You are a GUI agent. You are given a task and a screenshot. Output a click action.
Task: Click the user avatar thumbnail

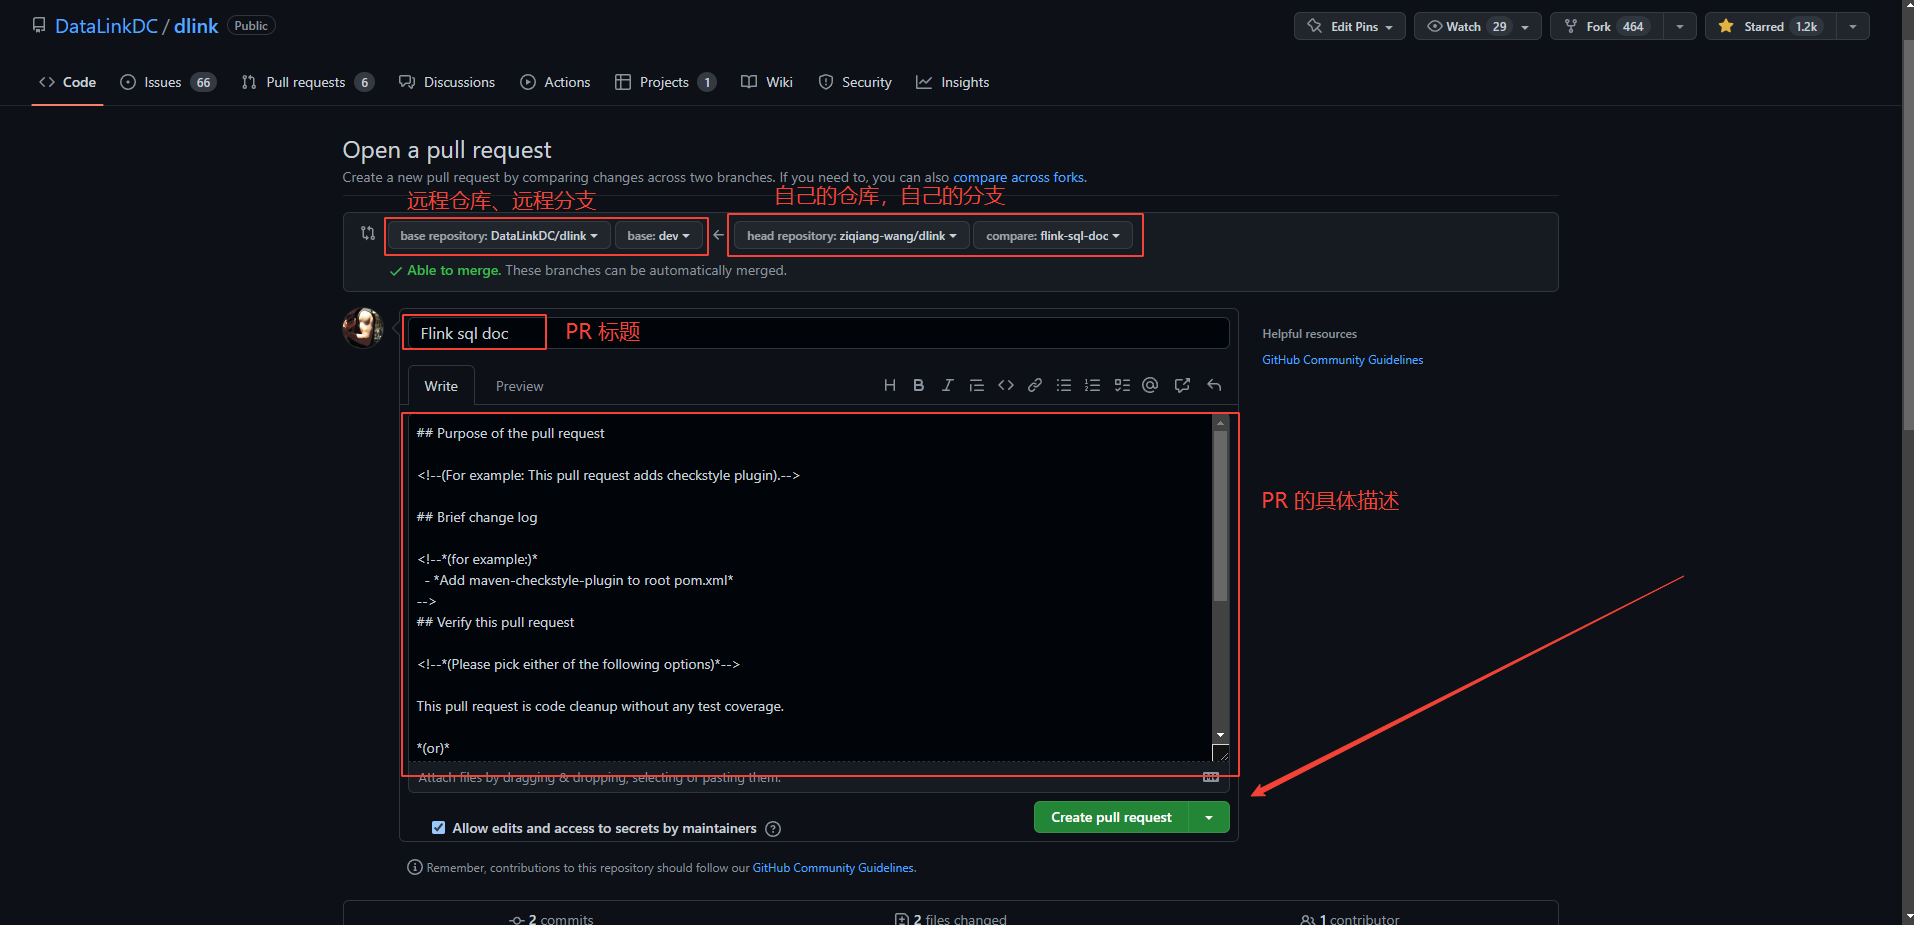pyautogui.click(x=363, y=328)
